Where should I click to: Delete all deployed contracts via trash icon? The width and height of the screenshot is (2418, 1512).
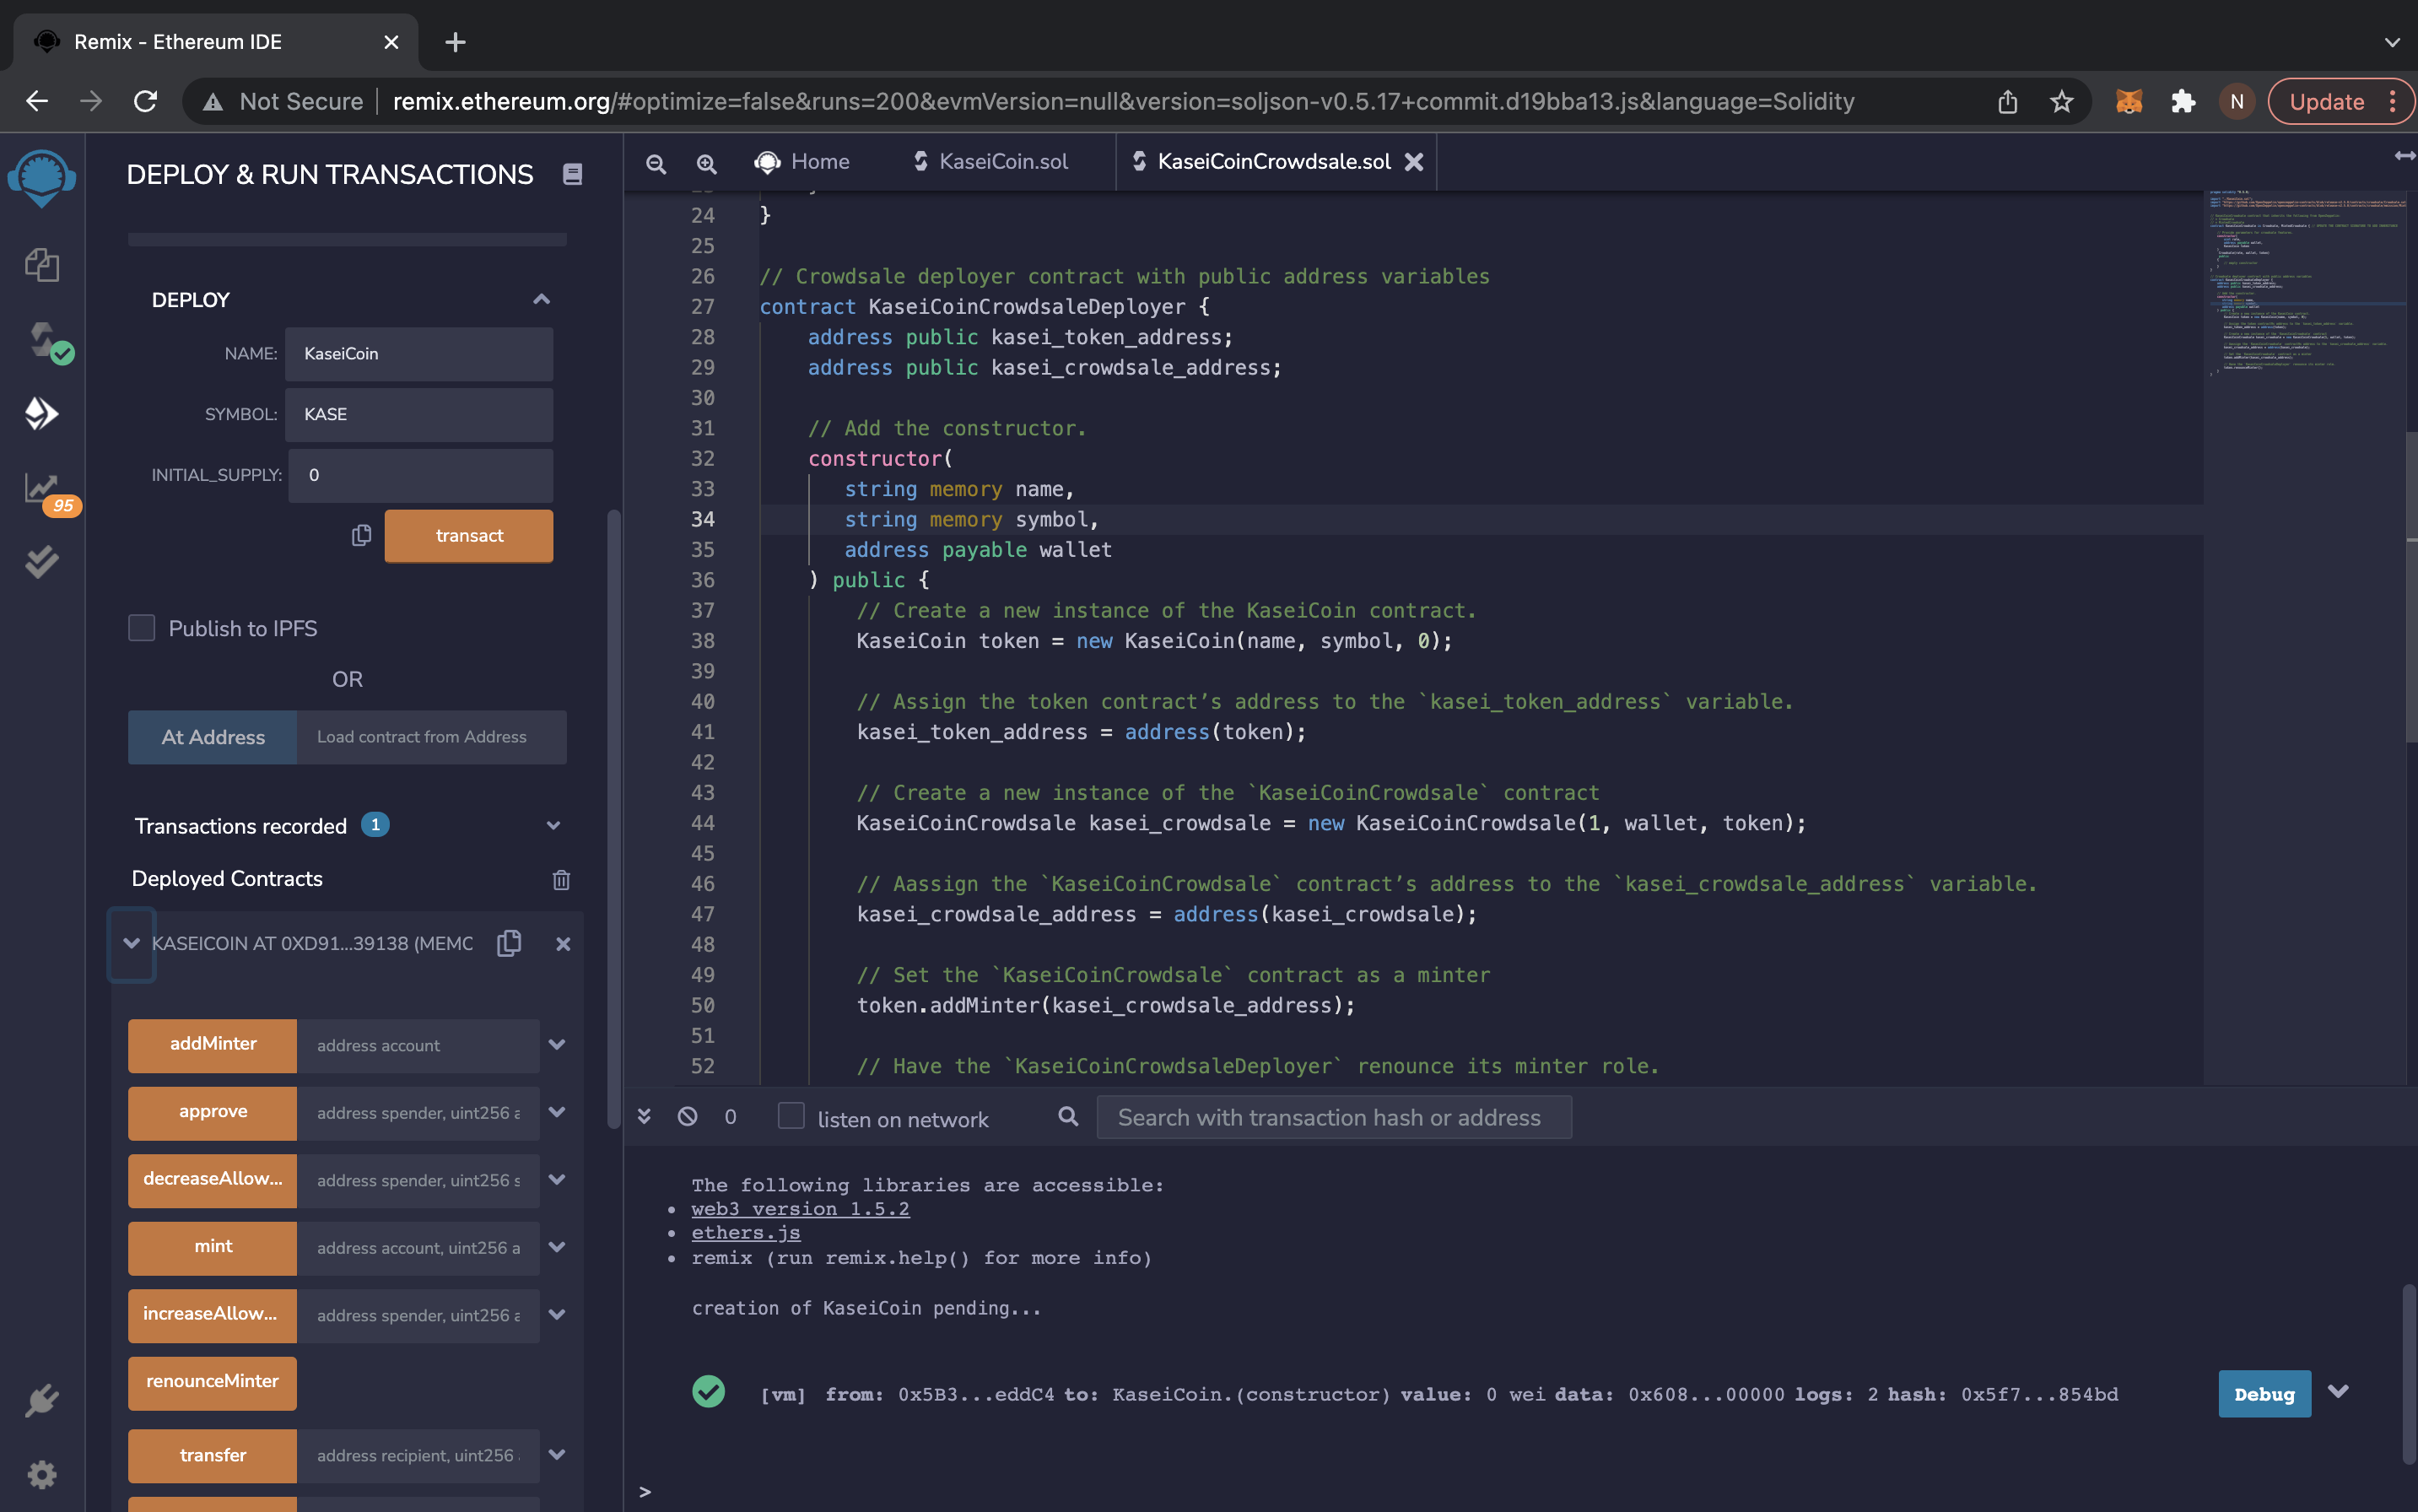tap(561, 879)
